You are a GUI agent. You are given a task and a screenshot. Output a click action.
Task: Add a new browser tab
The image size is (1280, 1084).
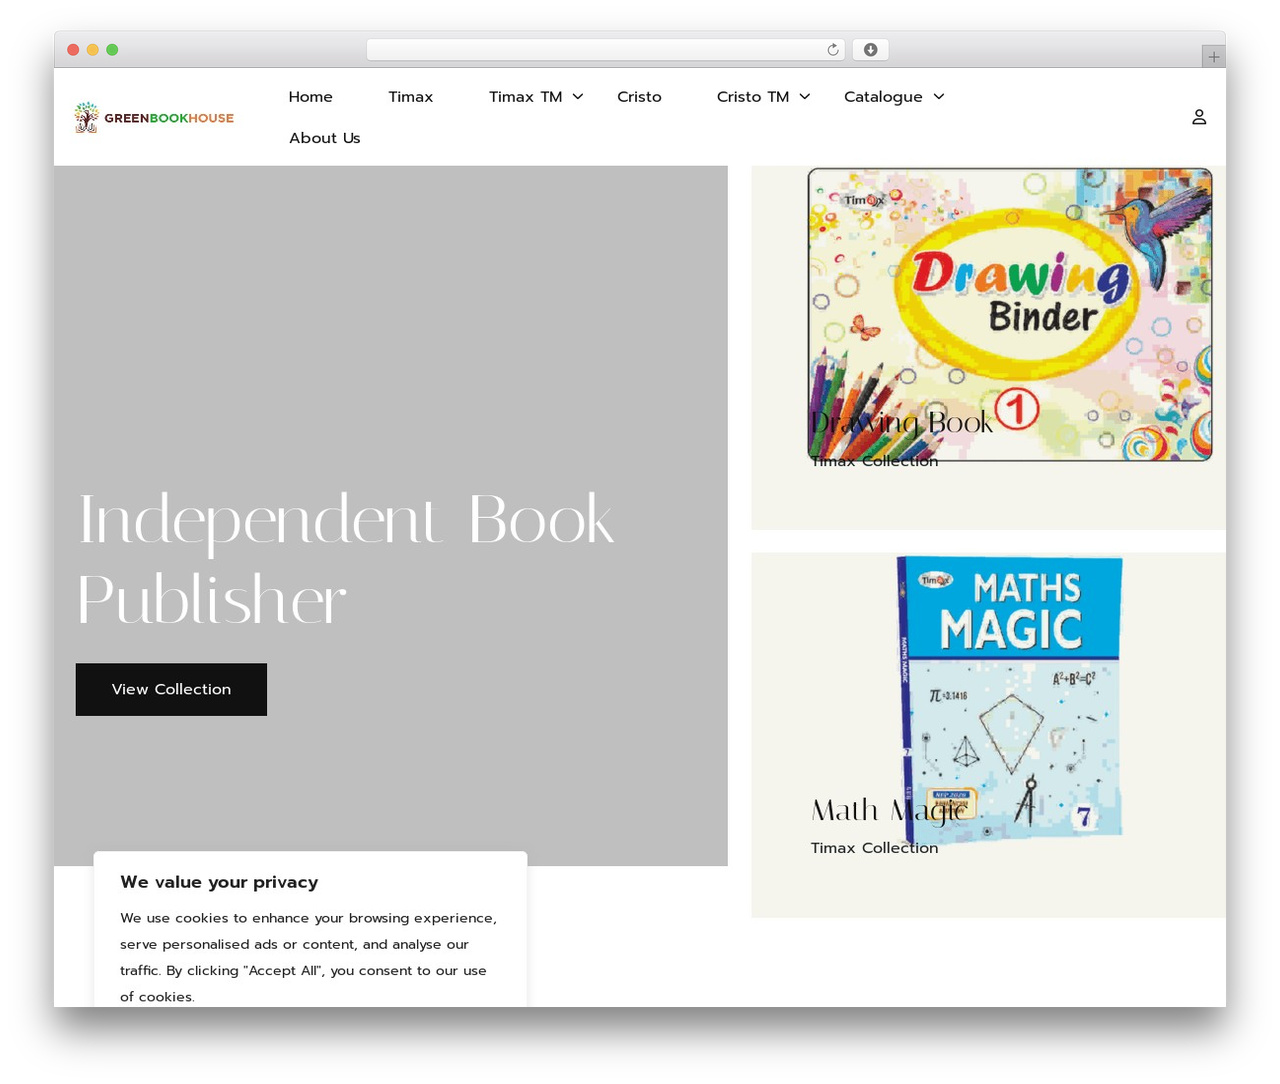[x=1213, y=57]
